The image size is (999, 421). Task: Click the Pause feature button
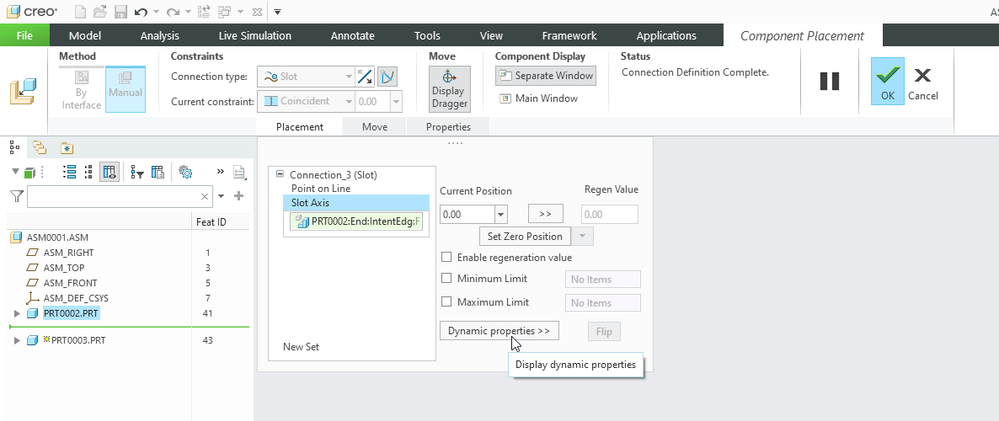[x=829, y=82]
